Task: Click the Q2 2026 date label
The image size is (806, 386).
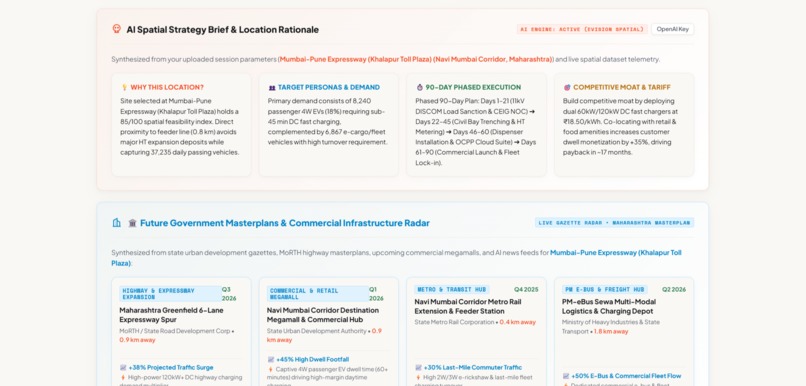Action: [674, 289]
